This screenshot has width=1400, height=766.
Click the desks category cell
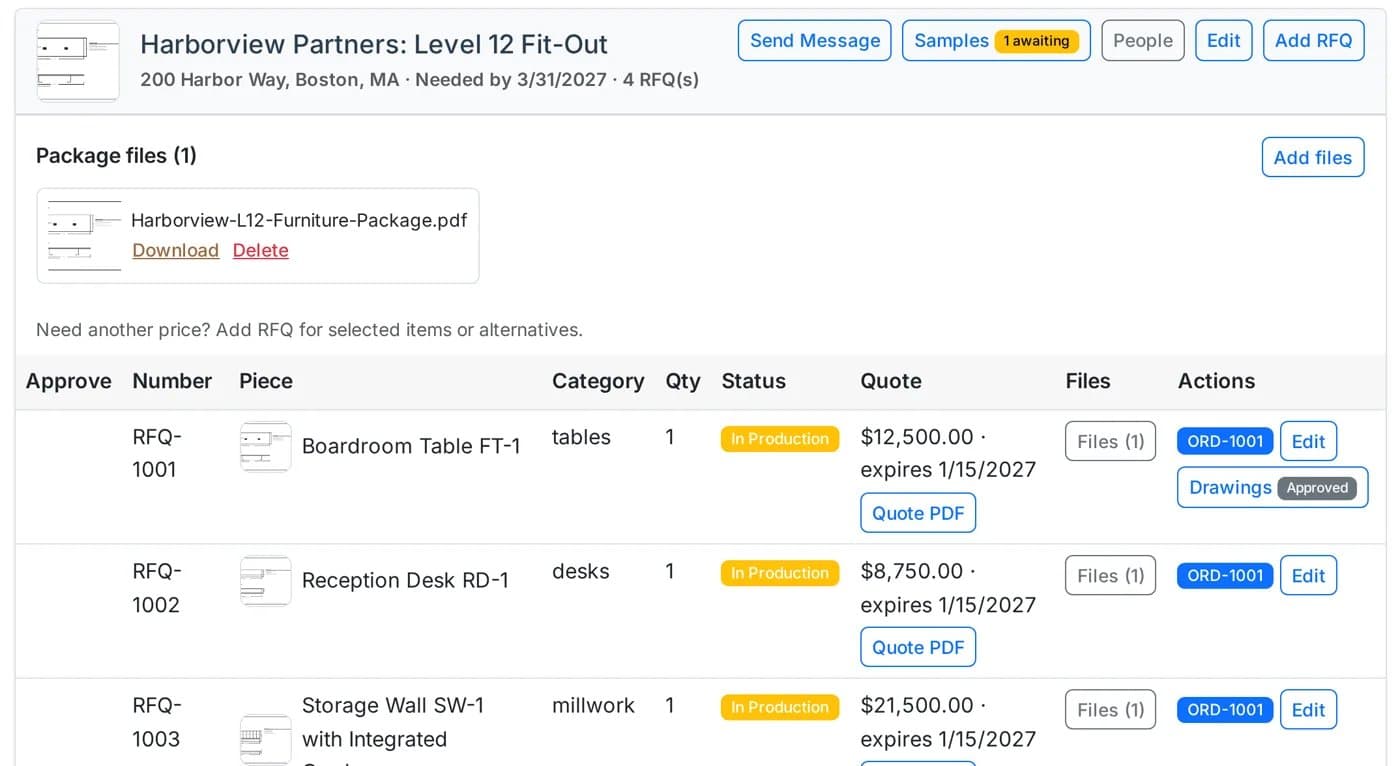click(x=581, y=571)
